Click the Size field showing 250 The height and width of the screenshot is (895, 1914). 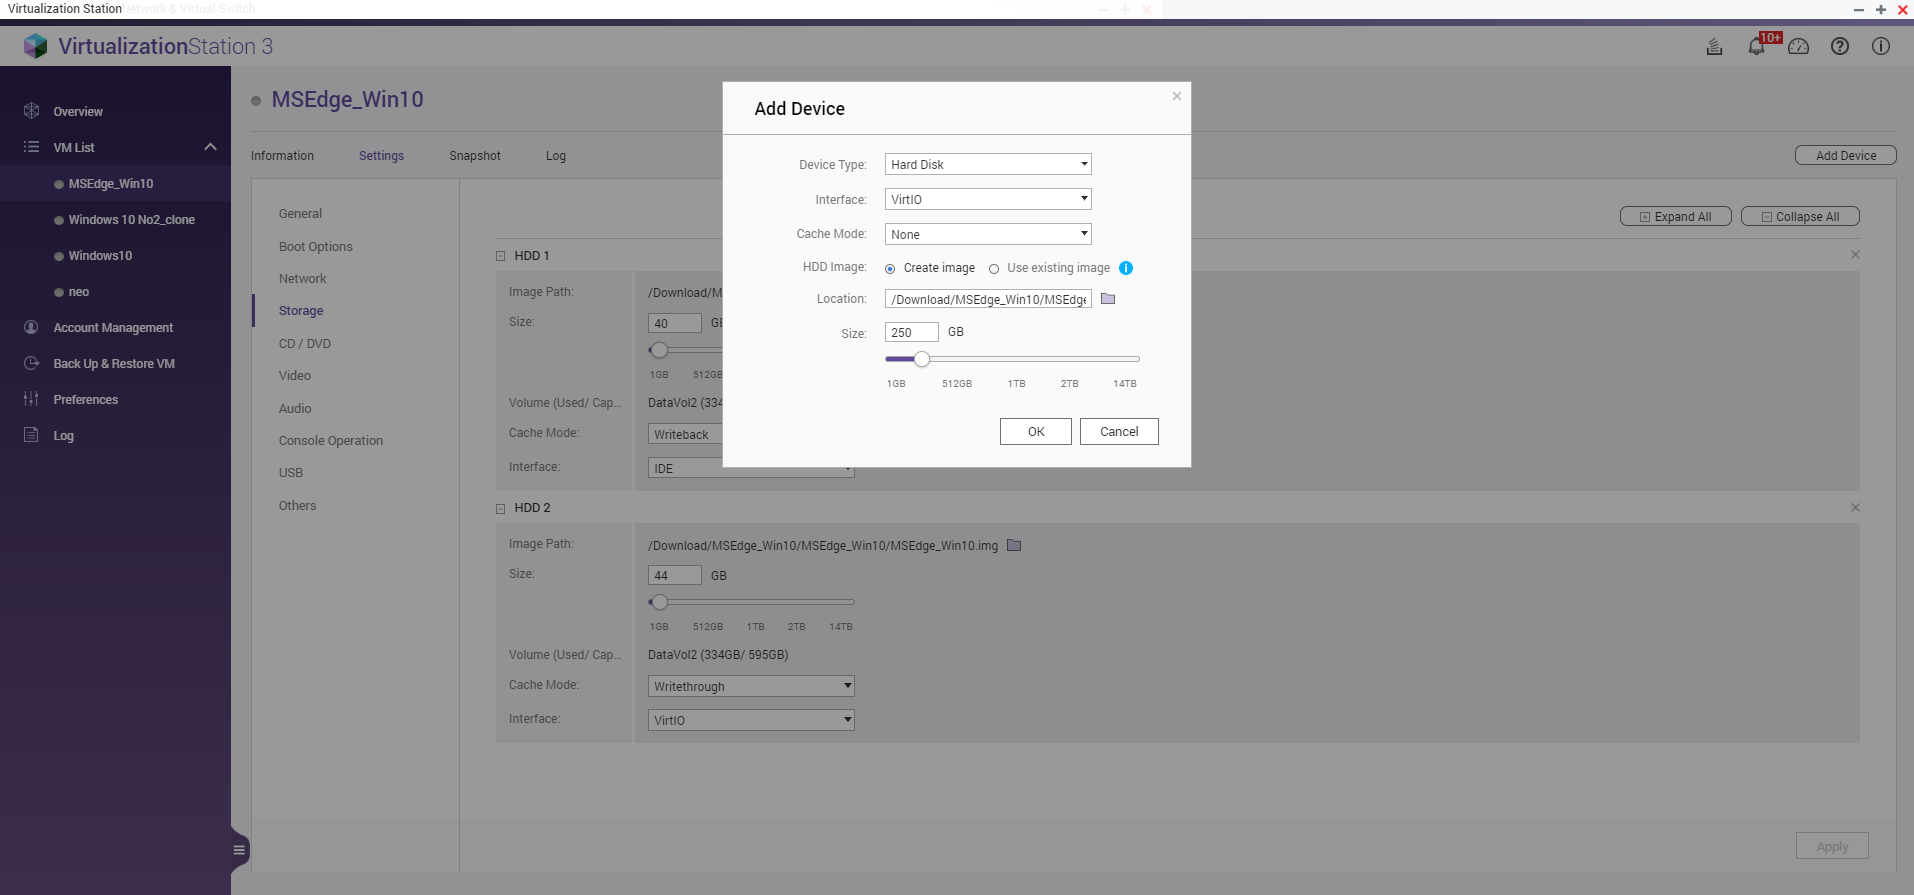click(x=912, y=332)
